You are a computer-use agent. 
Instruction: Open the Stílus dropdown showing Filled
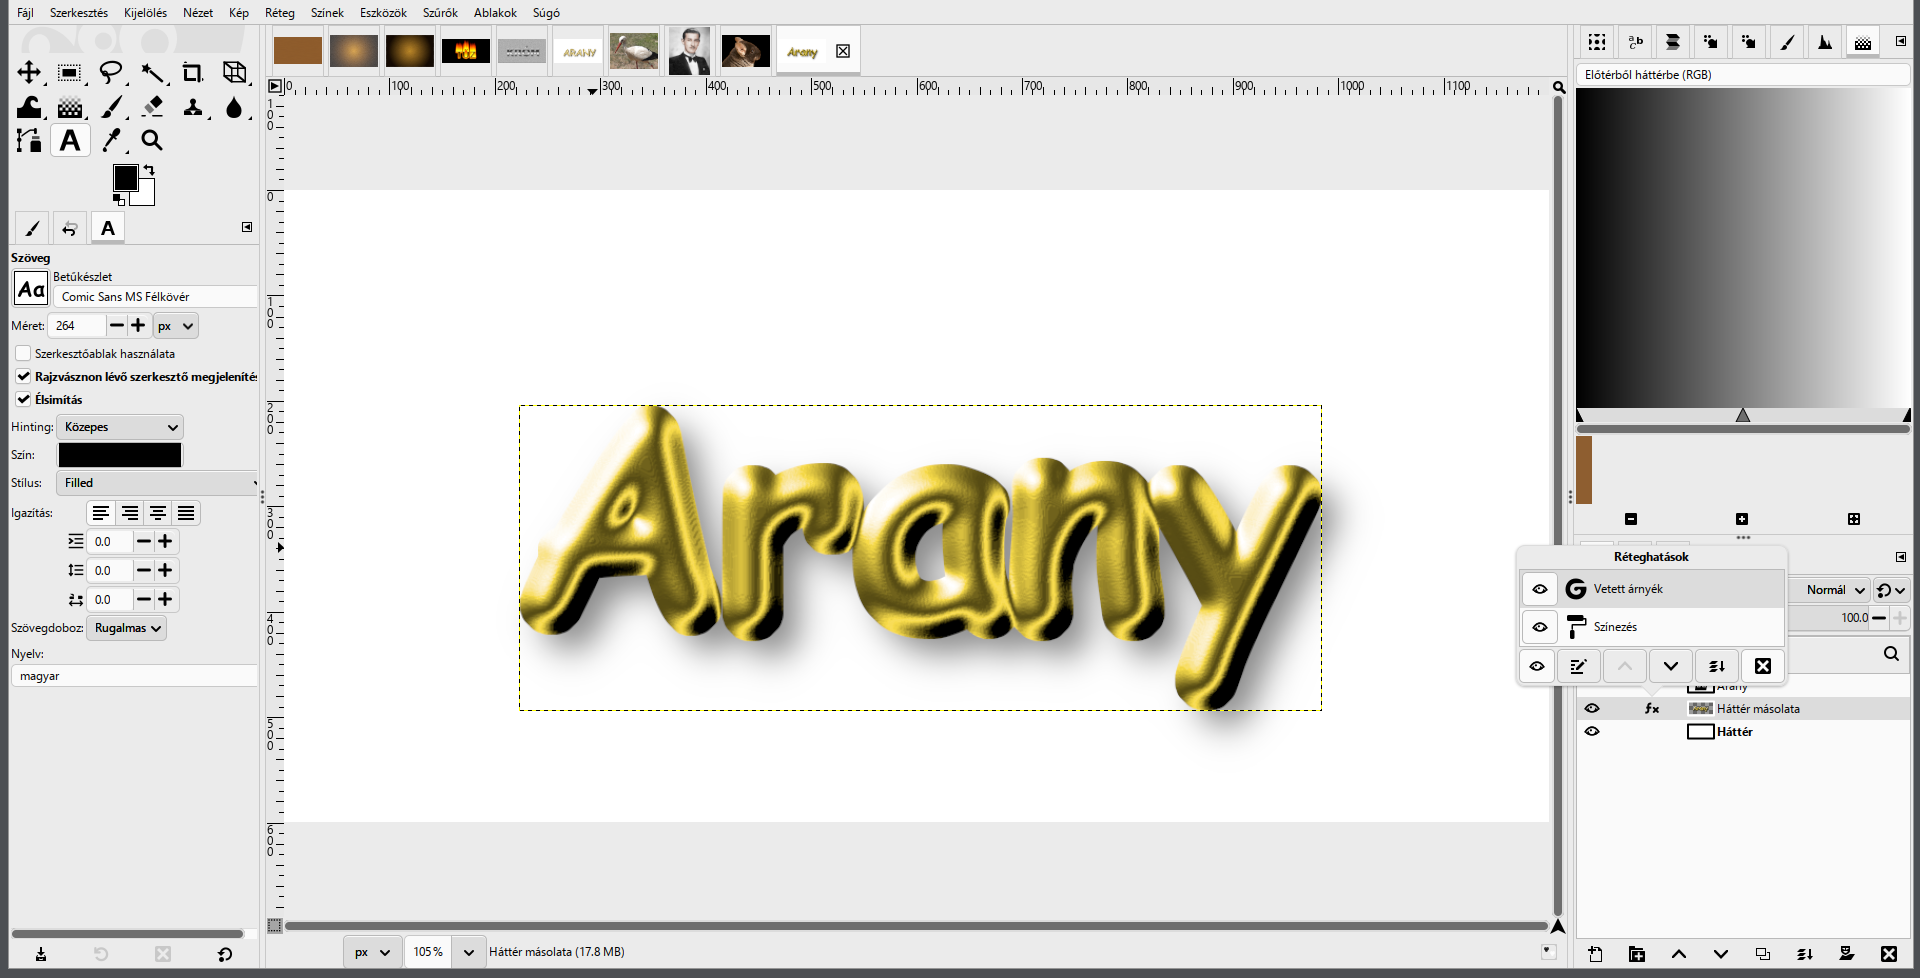pos(157,483)
